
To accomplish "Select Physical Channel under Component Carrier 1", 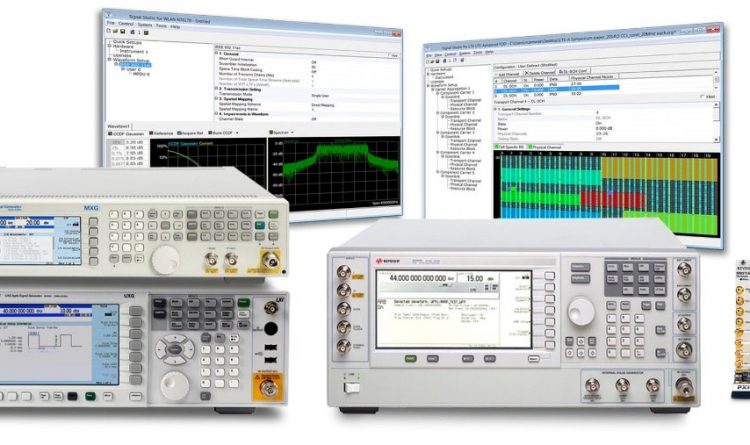I will [x=465, y=104].
